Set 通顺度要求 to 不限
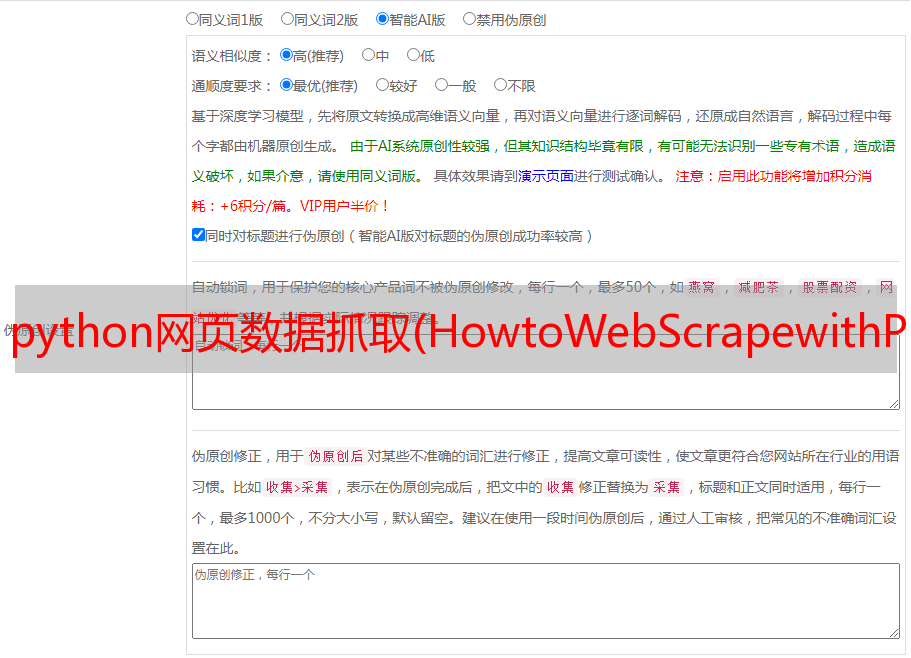Screen dimensions: 911x658 [x=500, y=85]
